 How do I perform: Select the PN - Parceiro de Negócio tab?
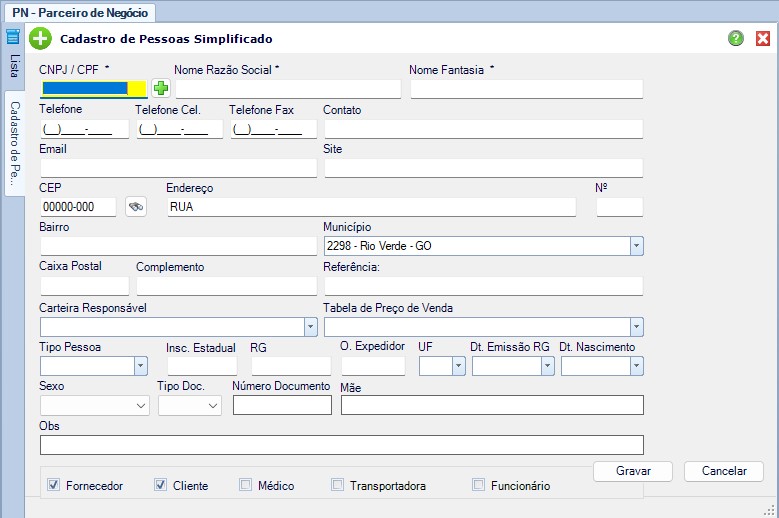(x=80, y=12)
